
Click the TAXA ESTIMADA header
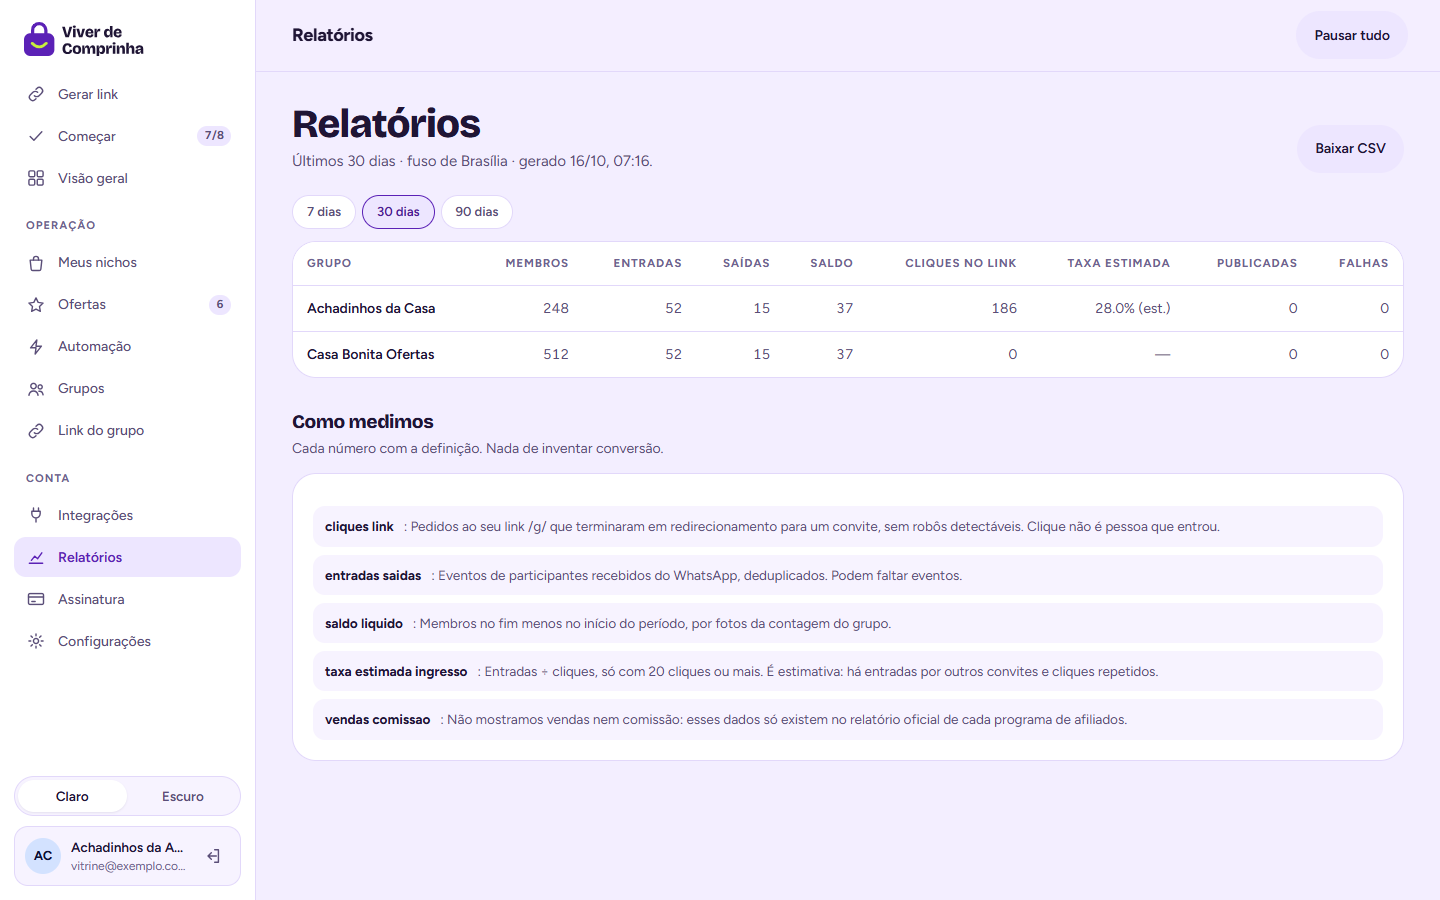(1119, 263)
